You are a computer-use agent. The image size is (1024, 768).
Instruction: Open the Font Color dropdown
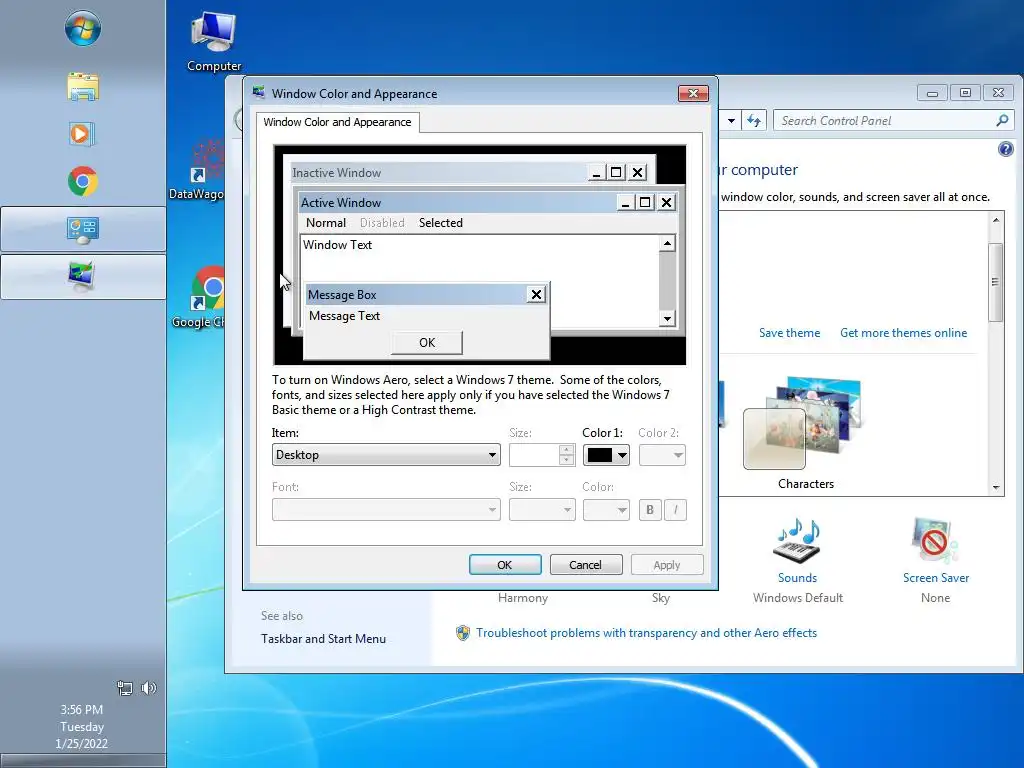pyautogui.click(x=606, y=509)
